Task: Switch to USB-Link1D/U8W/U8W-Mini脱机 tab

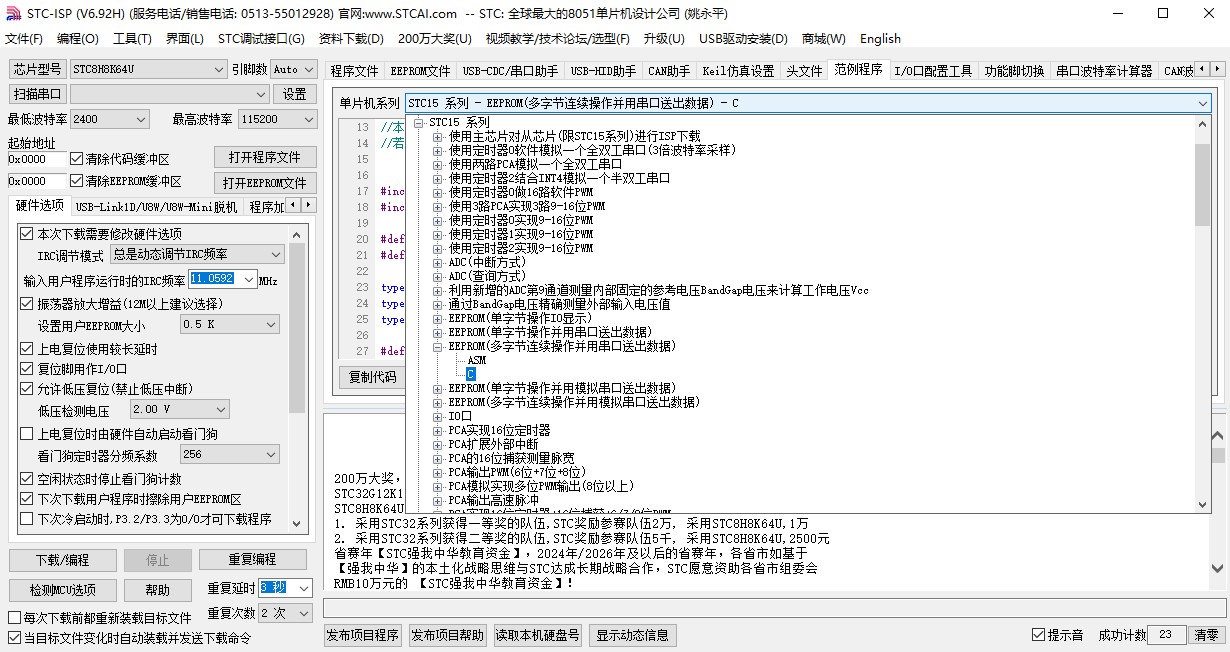Action: pyautogui.click(x=156, y=207)
